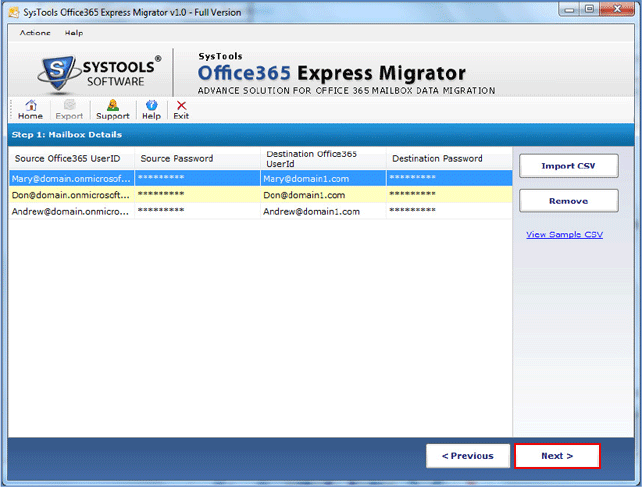Open Support from the toolbar
This screenshot has width=642, height=487.
[x=113, y=110]
